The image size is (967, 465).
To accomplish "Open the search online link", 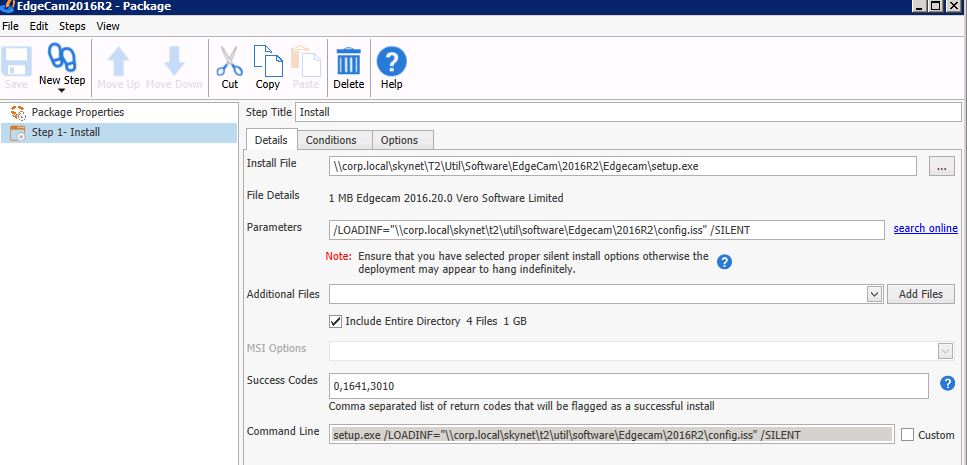I will pos(925,229).
